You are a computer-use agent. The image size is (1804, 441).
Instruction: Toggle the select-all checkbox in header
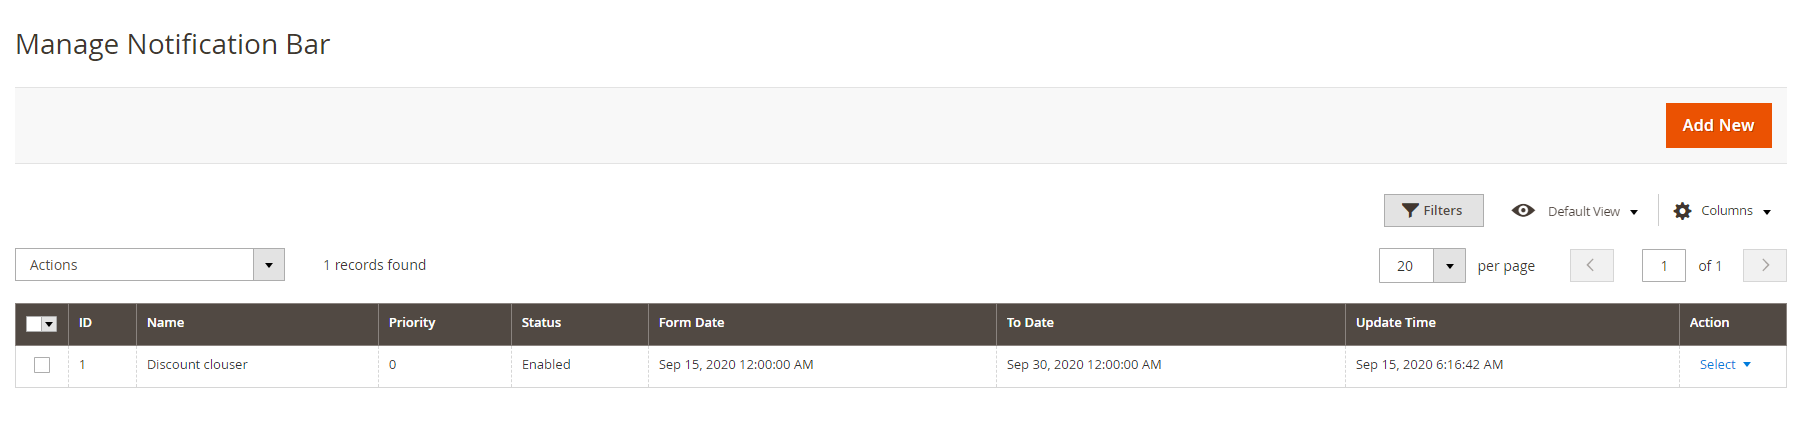pyautogui.click(x=34, y=324)
